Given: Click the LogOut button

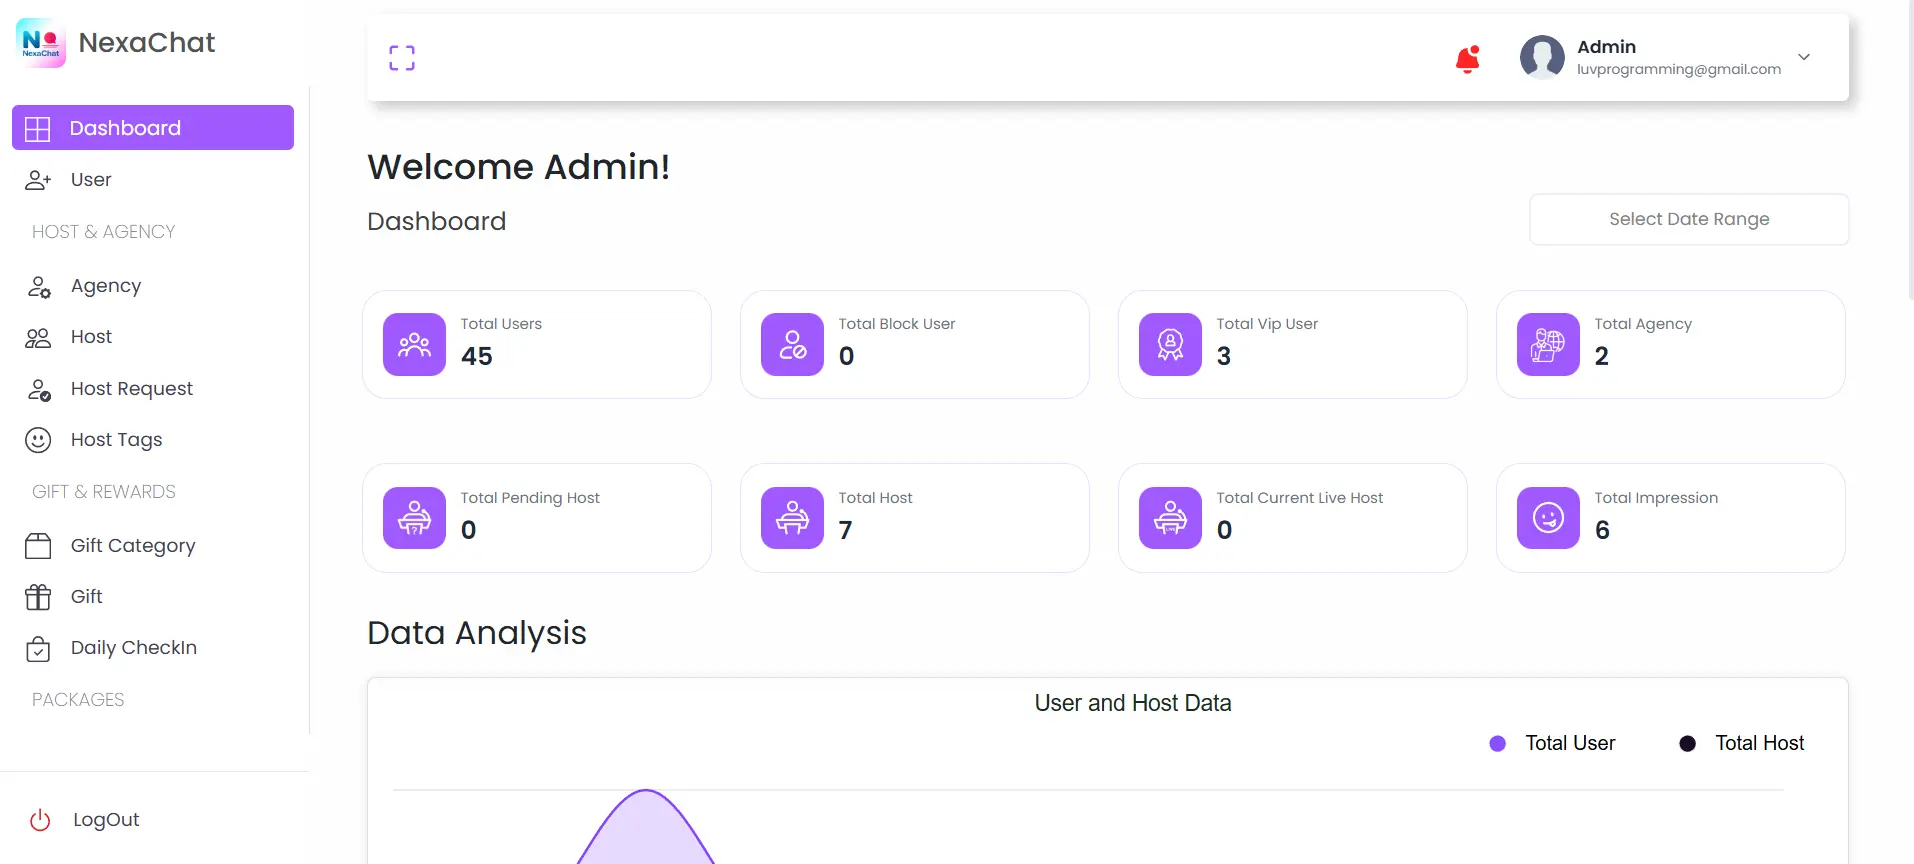Looking at the screenshot, I should (105, 820).
